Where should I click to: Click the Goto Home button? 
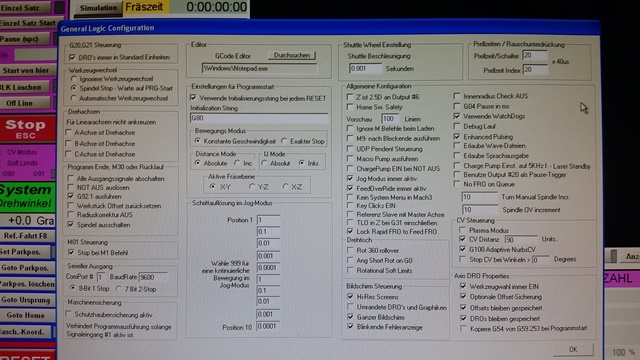pyautogui.click(x=25, y=315)
